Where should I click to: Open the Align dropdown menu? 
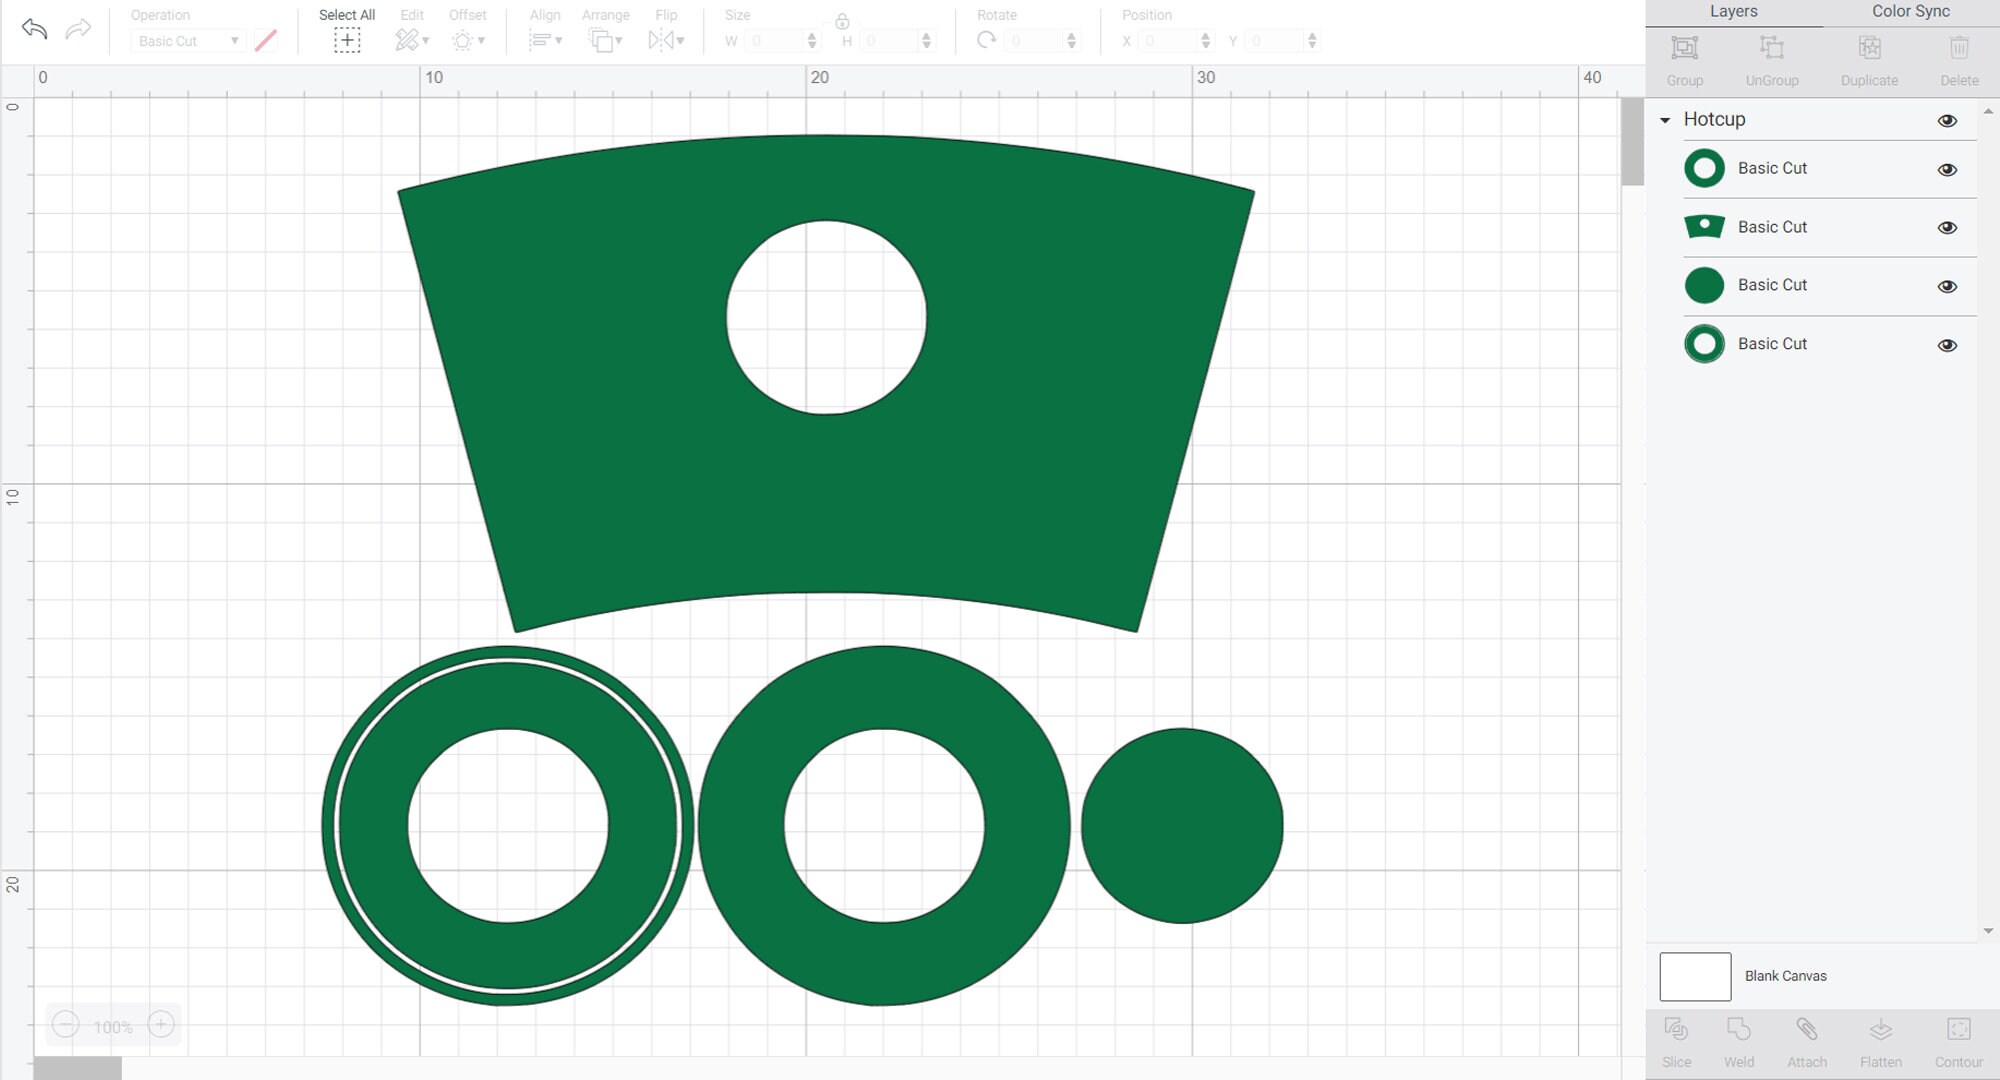[x=545, y=40]
